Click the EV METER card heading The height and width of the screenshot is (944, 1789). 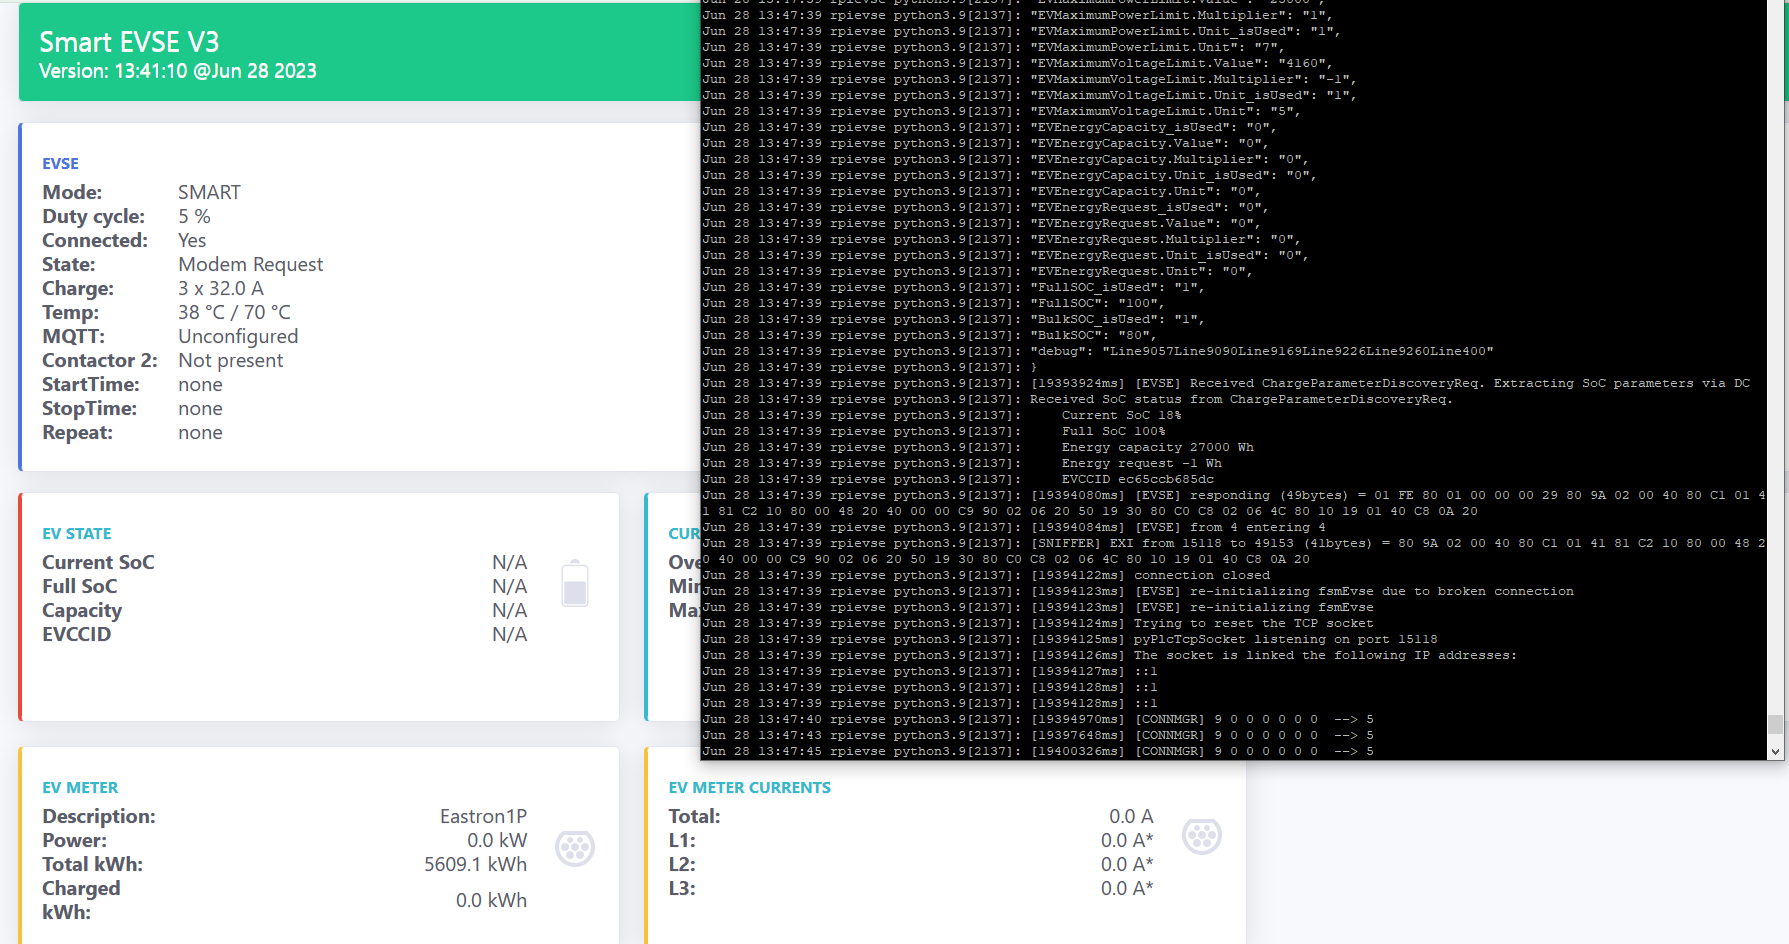click(80, 787)
